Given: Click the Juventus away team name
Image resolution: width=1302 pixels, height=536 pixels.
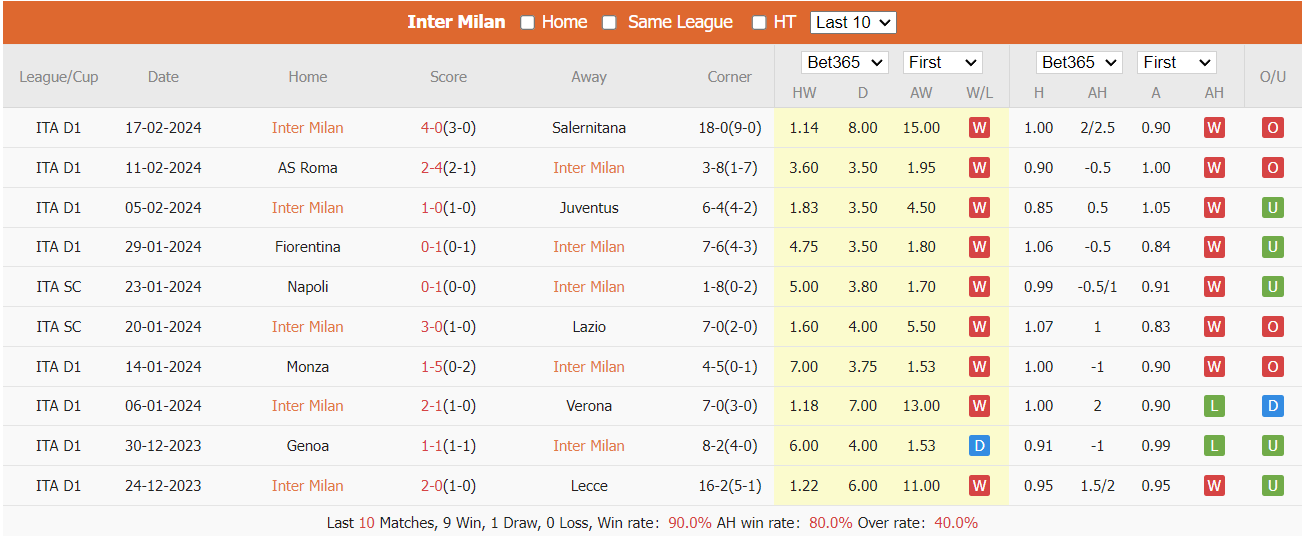Looking at the screenshot, I should (589, 208).
